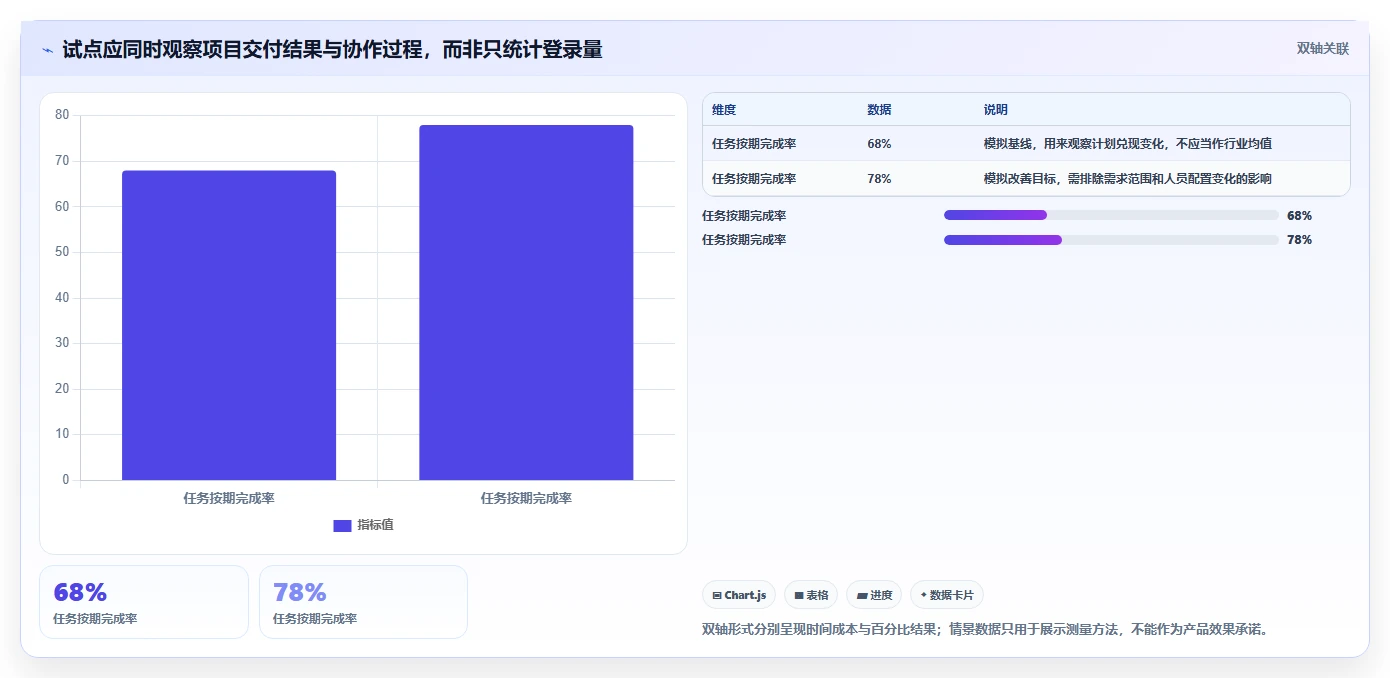Image resolution: width=1390 pixels, height=678 pixels.
Task: Click the description starting with 模拟基线
Action: click(x=1128, y=144)
